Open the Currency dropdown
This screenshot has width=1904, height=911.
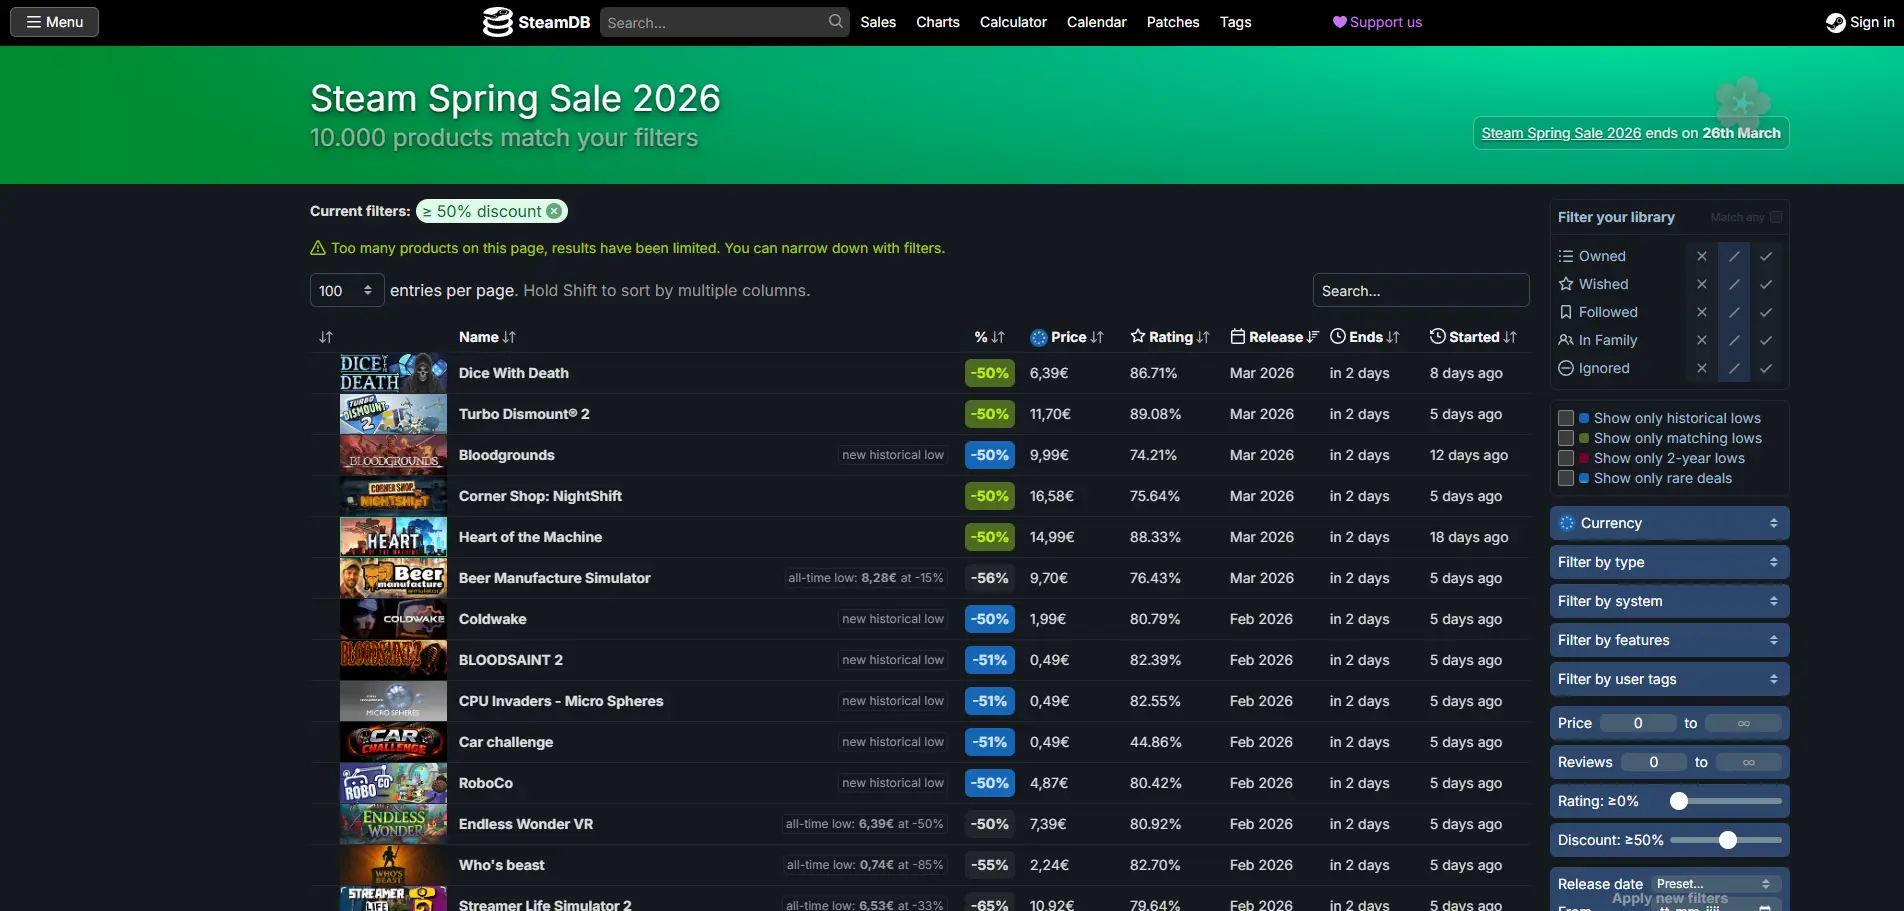click(1669, 523)
